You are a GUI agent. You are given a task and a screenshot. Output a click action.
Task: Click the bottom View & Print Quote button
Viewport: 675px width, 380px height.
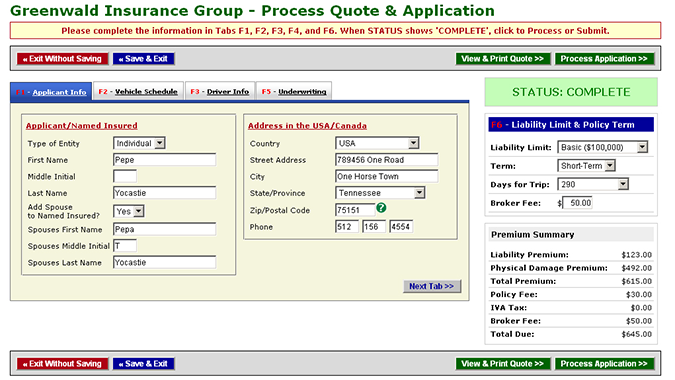(x=503, y=364)
